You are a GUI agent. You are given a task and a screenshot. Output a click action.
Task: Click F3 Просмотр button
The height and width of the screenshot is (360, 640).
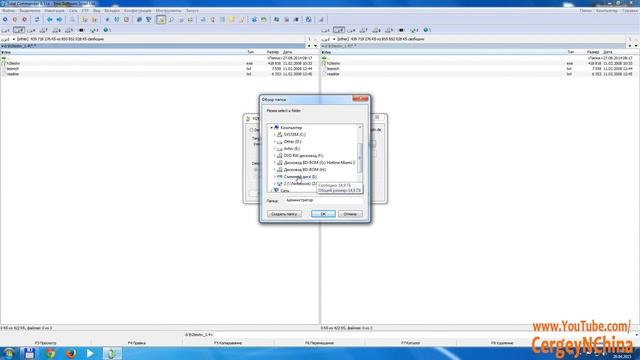pyautogui.click(x=45, y=343)
